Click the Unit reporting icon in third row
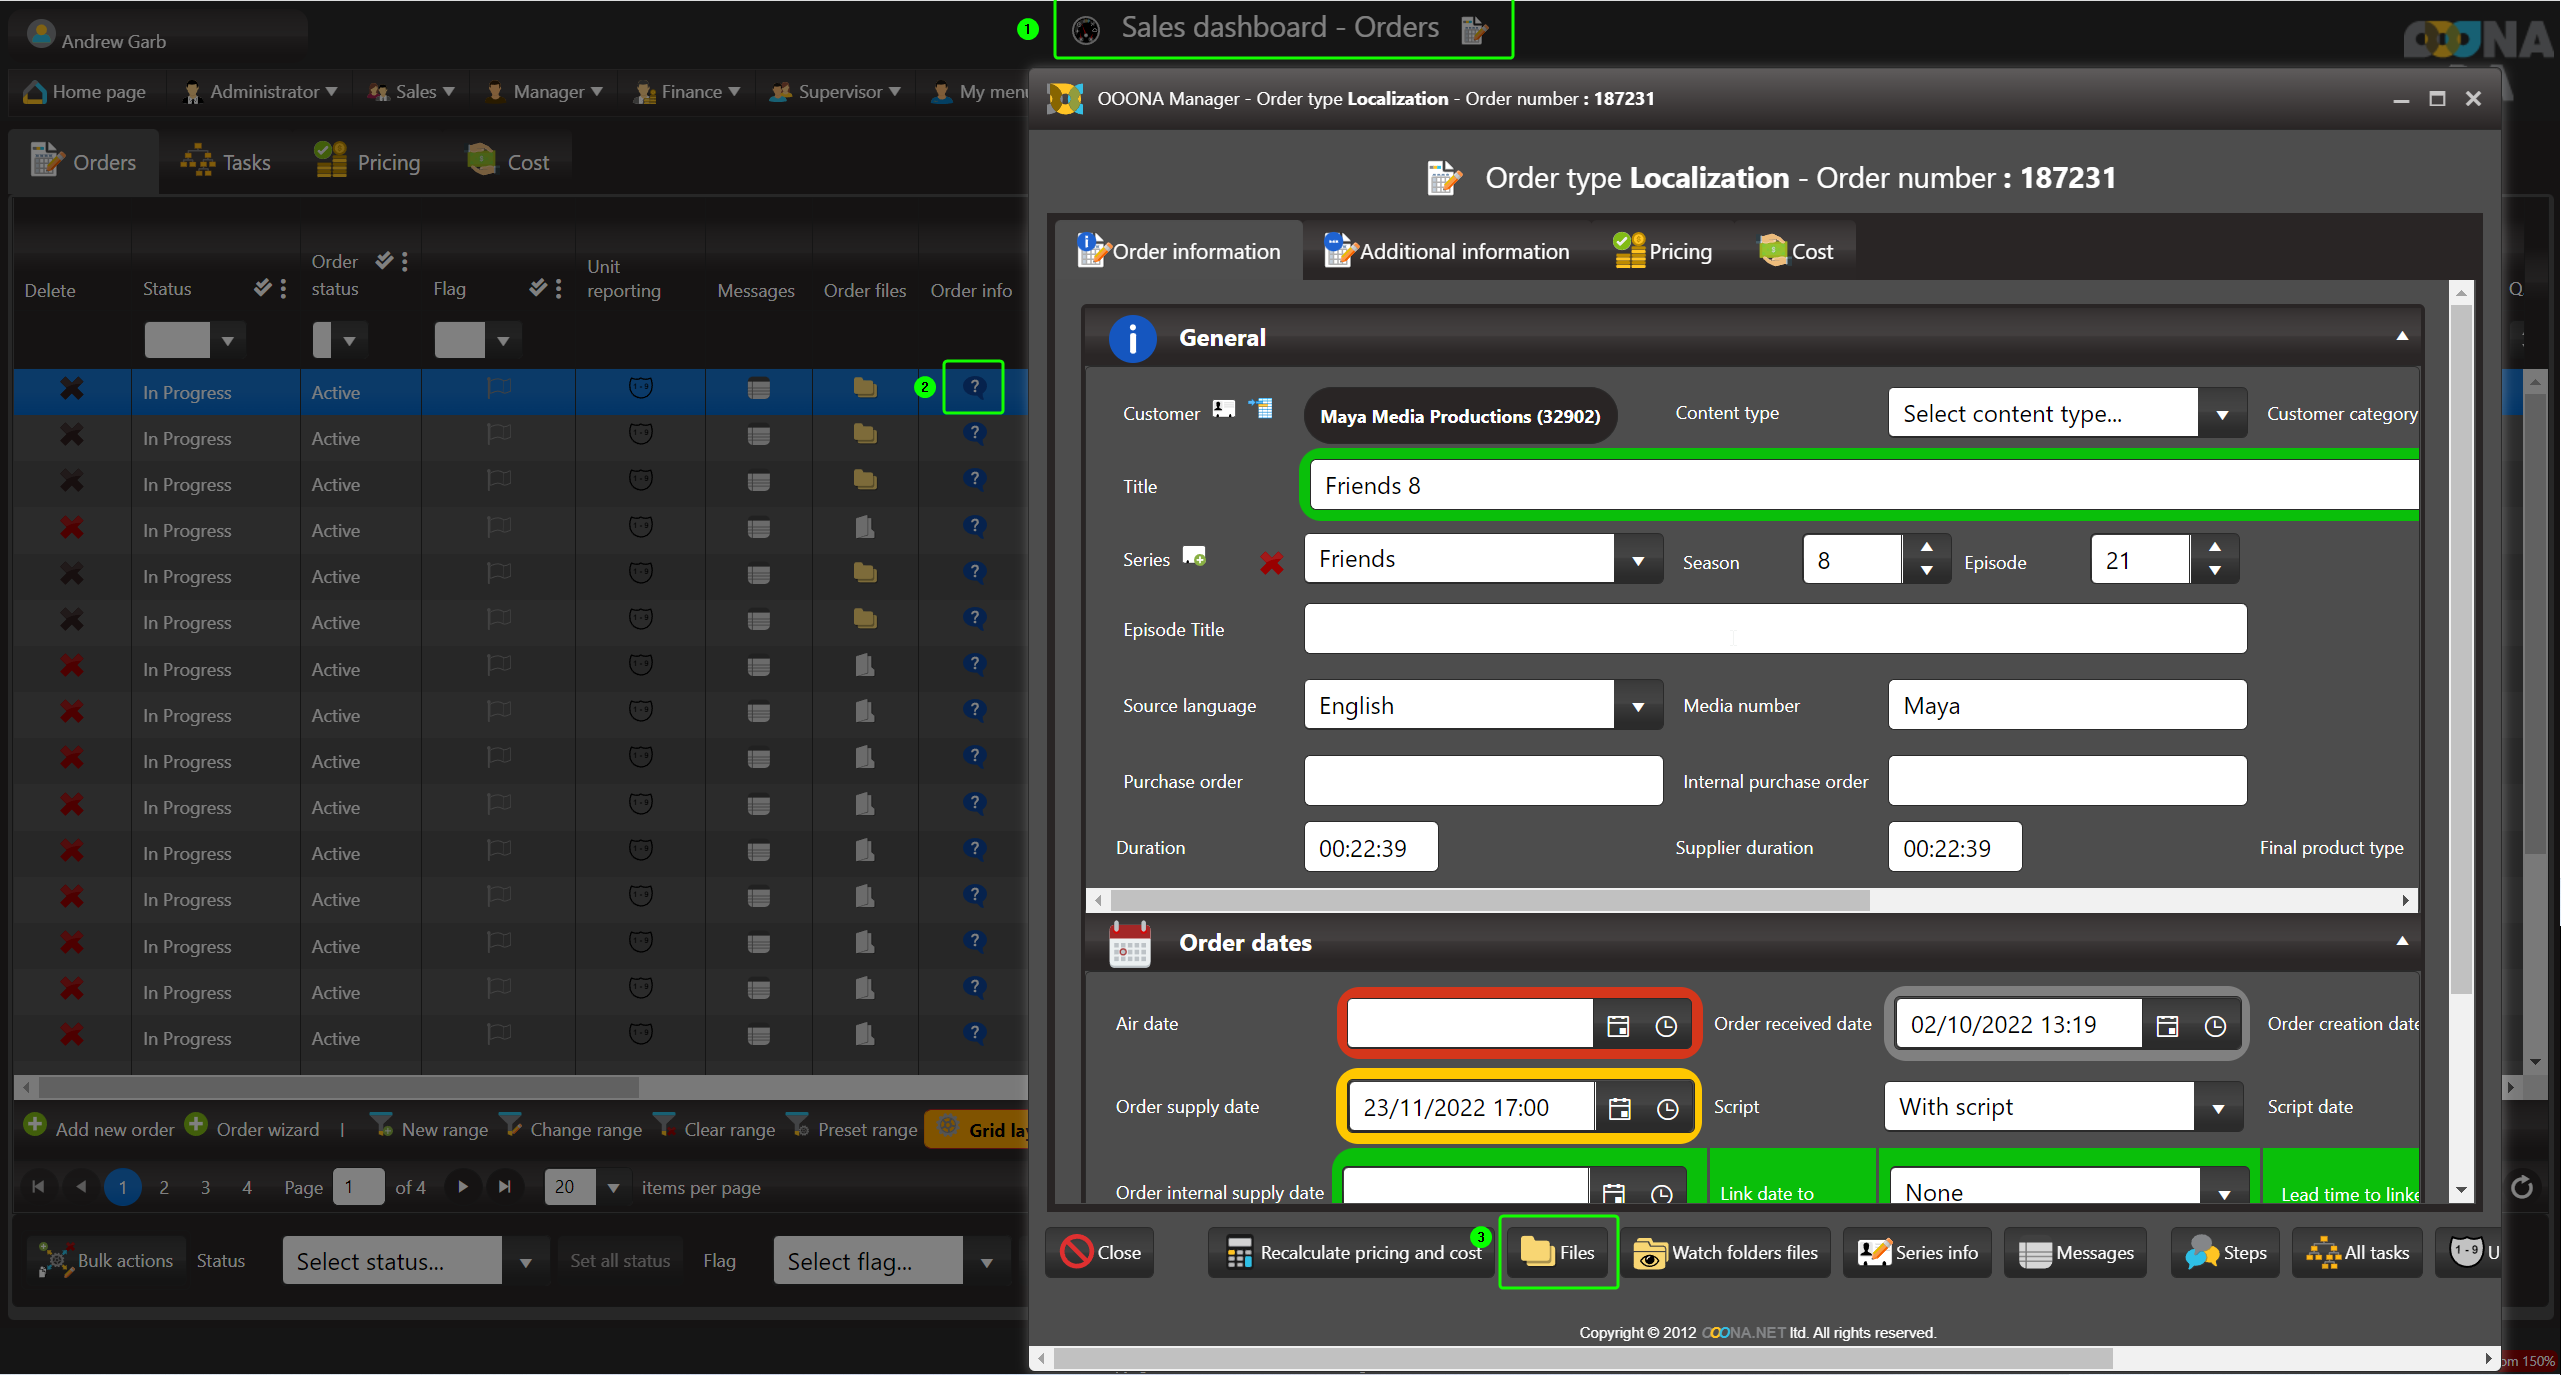This screenshot has height=1375, width=2561. point(640,480)
